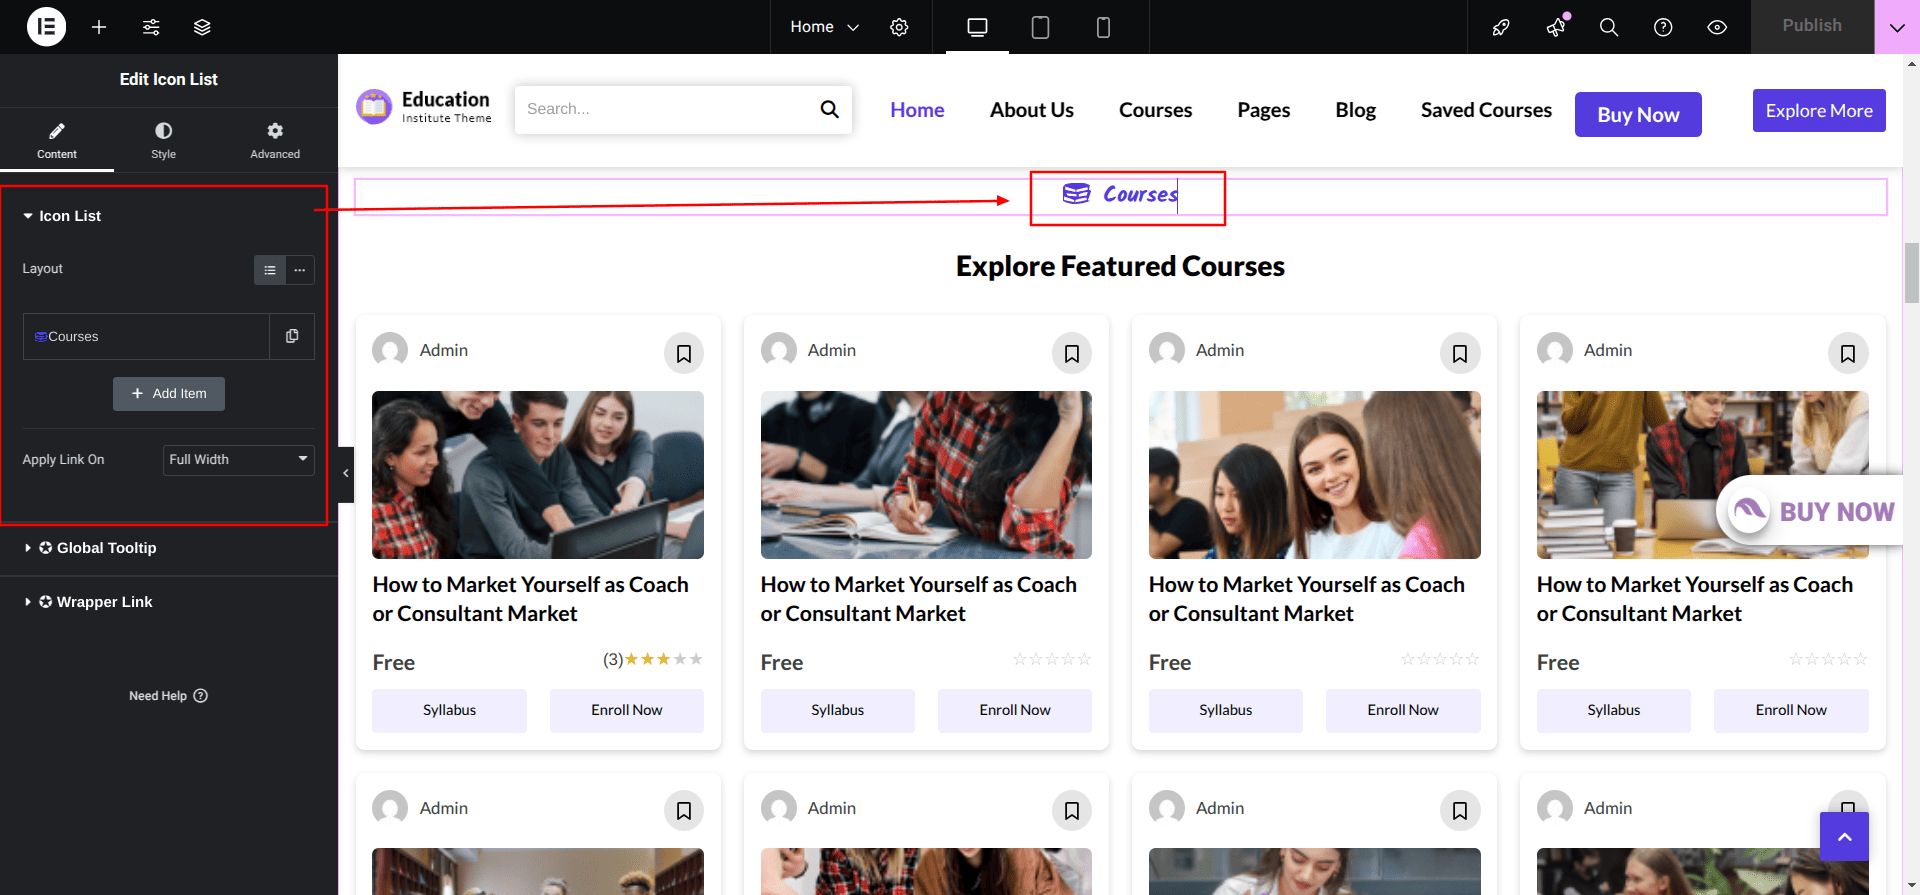Click the Education Institute Theme logo
Image resolution: width=1920 pixels, height=895 pixels.
click(424, 107)
